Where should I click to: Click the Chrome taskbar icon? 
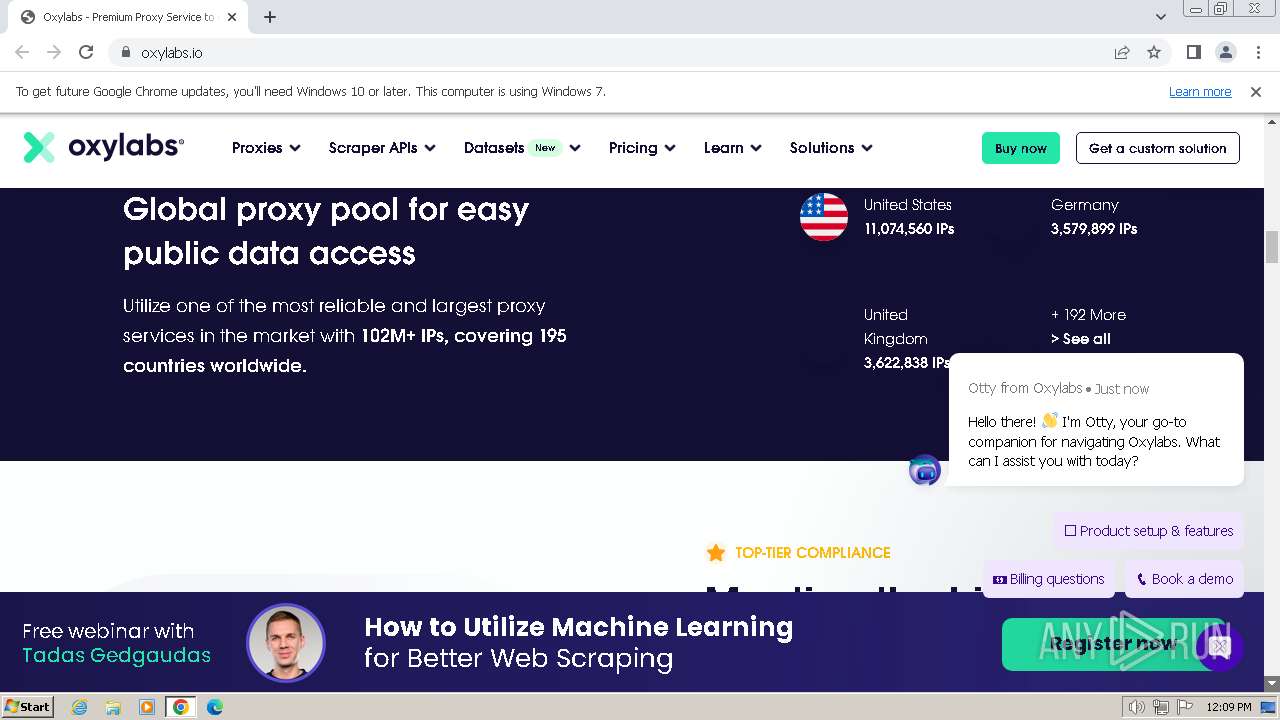[x=181, y=707]
